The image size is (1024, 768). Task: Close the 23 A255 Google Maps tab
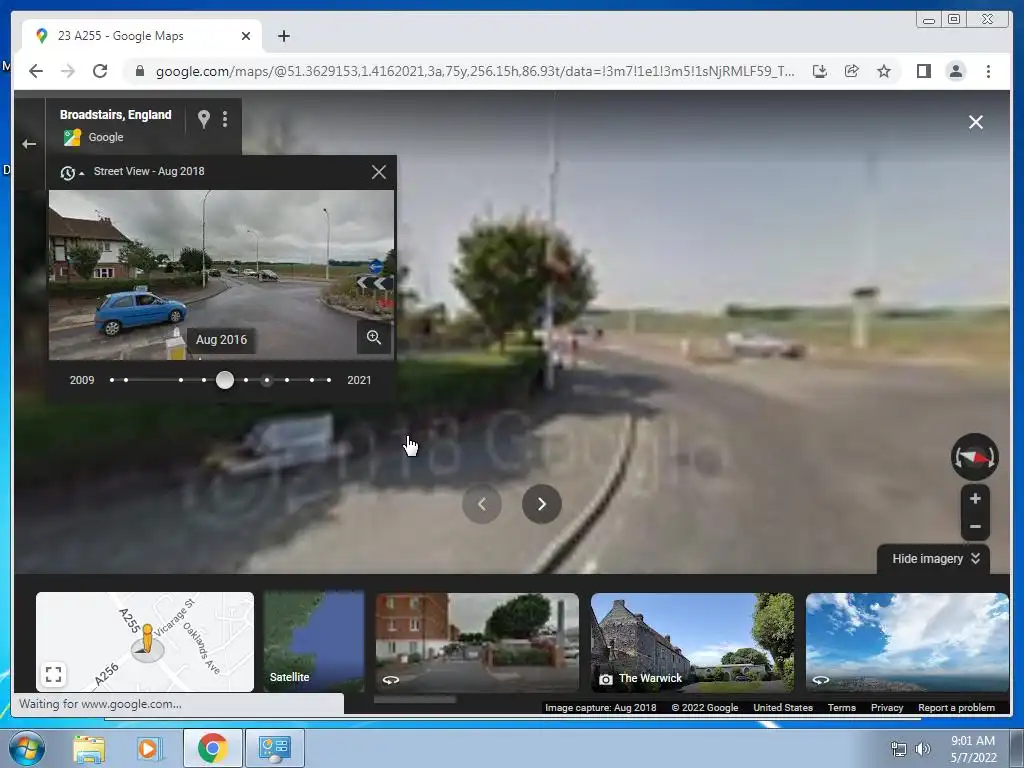pyautogui.click(x=246, y=36)
